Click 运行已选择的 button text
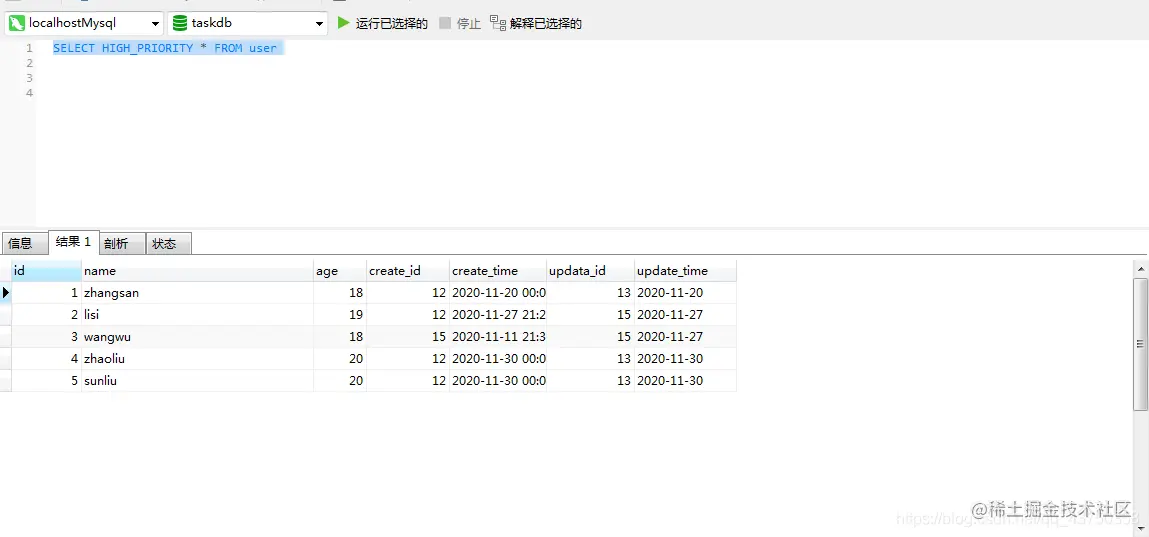 coord(392,23)
